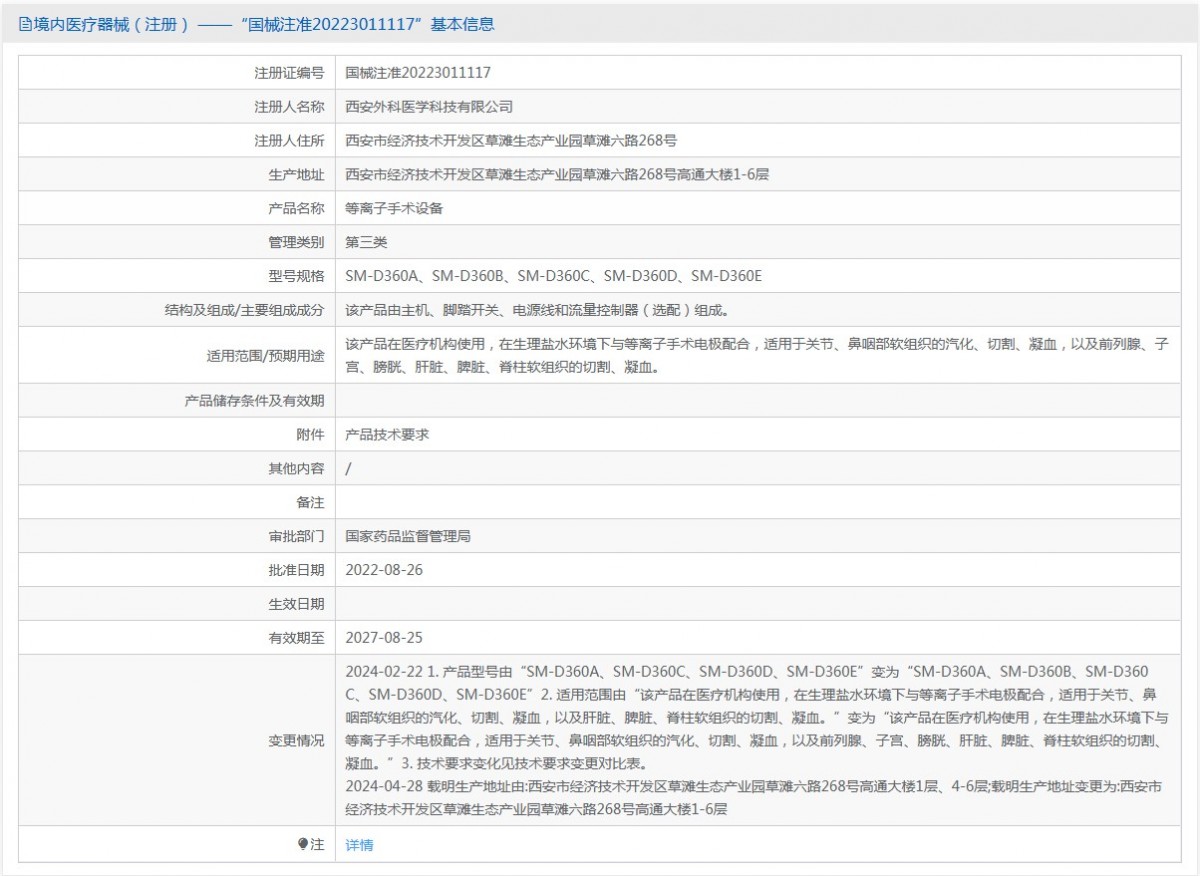
Task: Click the 变更情况 row label
Action: pos(296,740)
